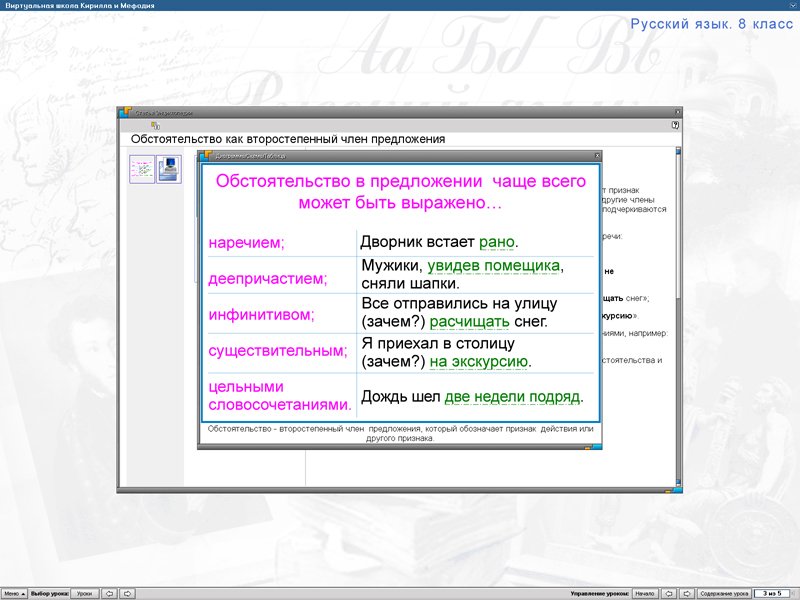Click the forward arrow before Содержание урока
The height and width of the screenshot is (600, 800).
pos(688,594)
